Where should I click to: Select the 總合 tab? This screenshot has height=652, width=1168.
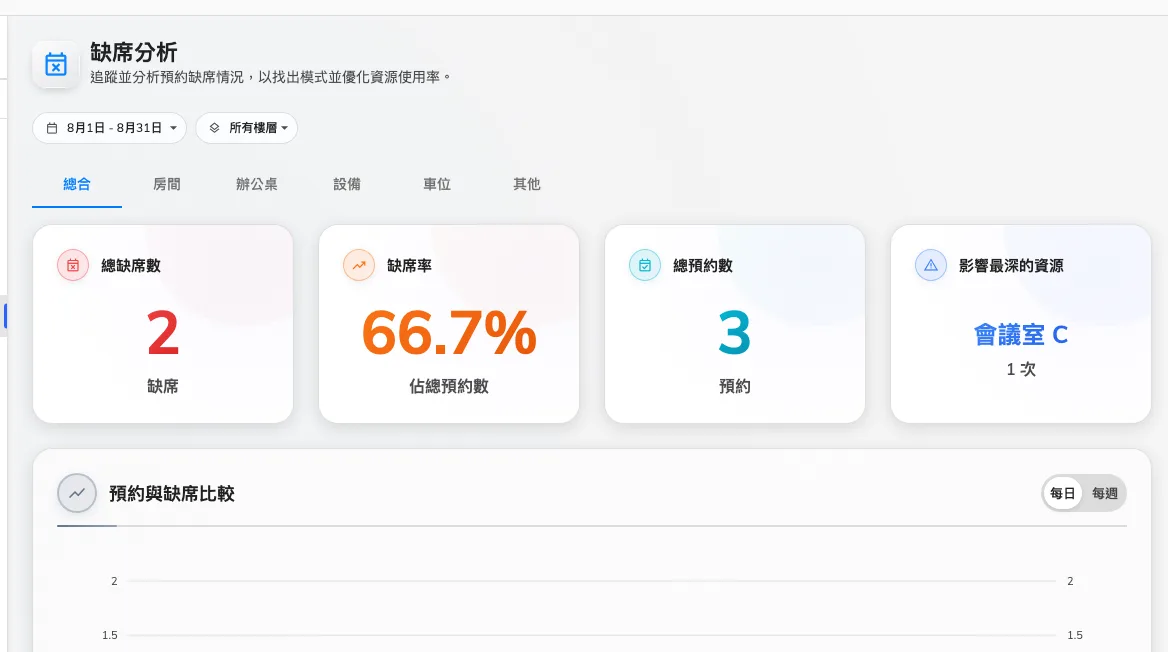tap(77, 184)
